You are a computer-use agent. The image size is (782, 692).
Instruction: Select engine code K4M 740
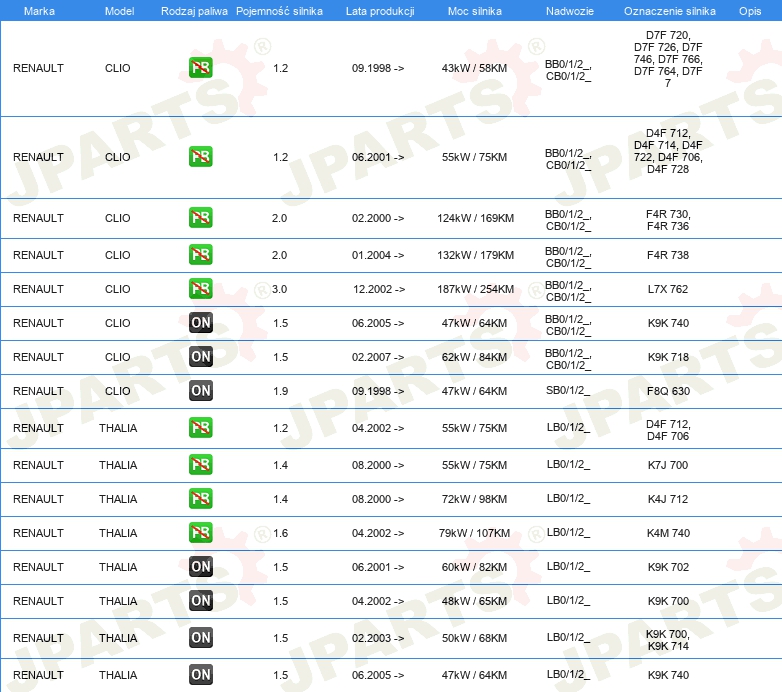pos(668,533)
